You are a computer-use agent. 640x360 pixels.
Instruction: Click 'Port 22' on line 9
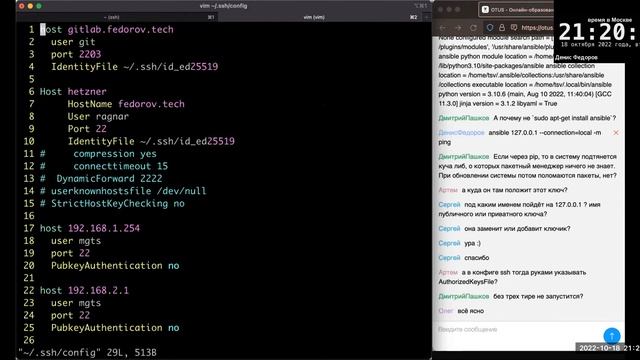[87, 129]
